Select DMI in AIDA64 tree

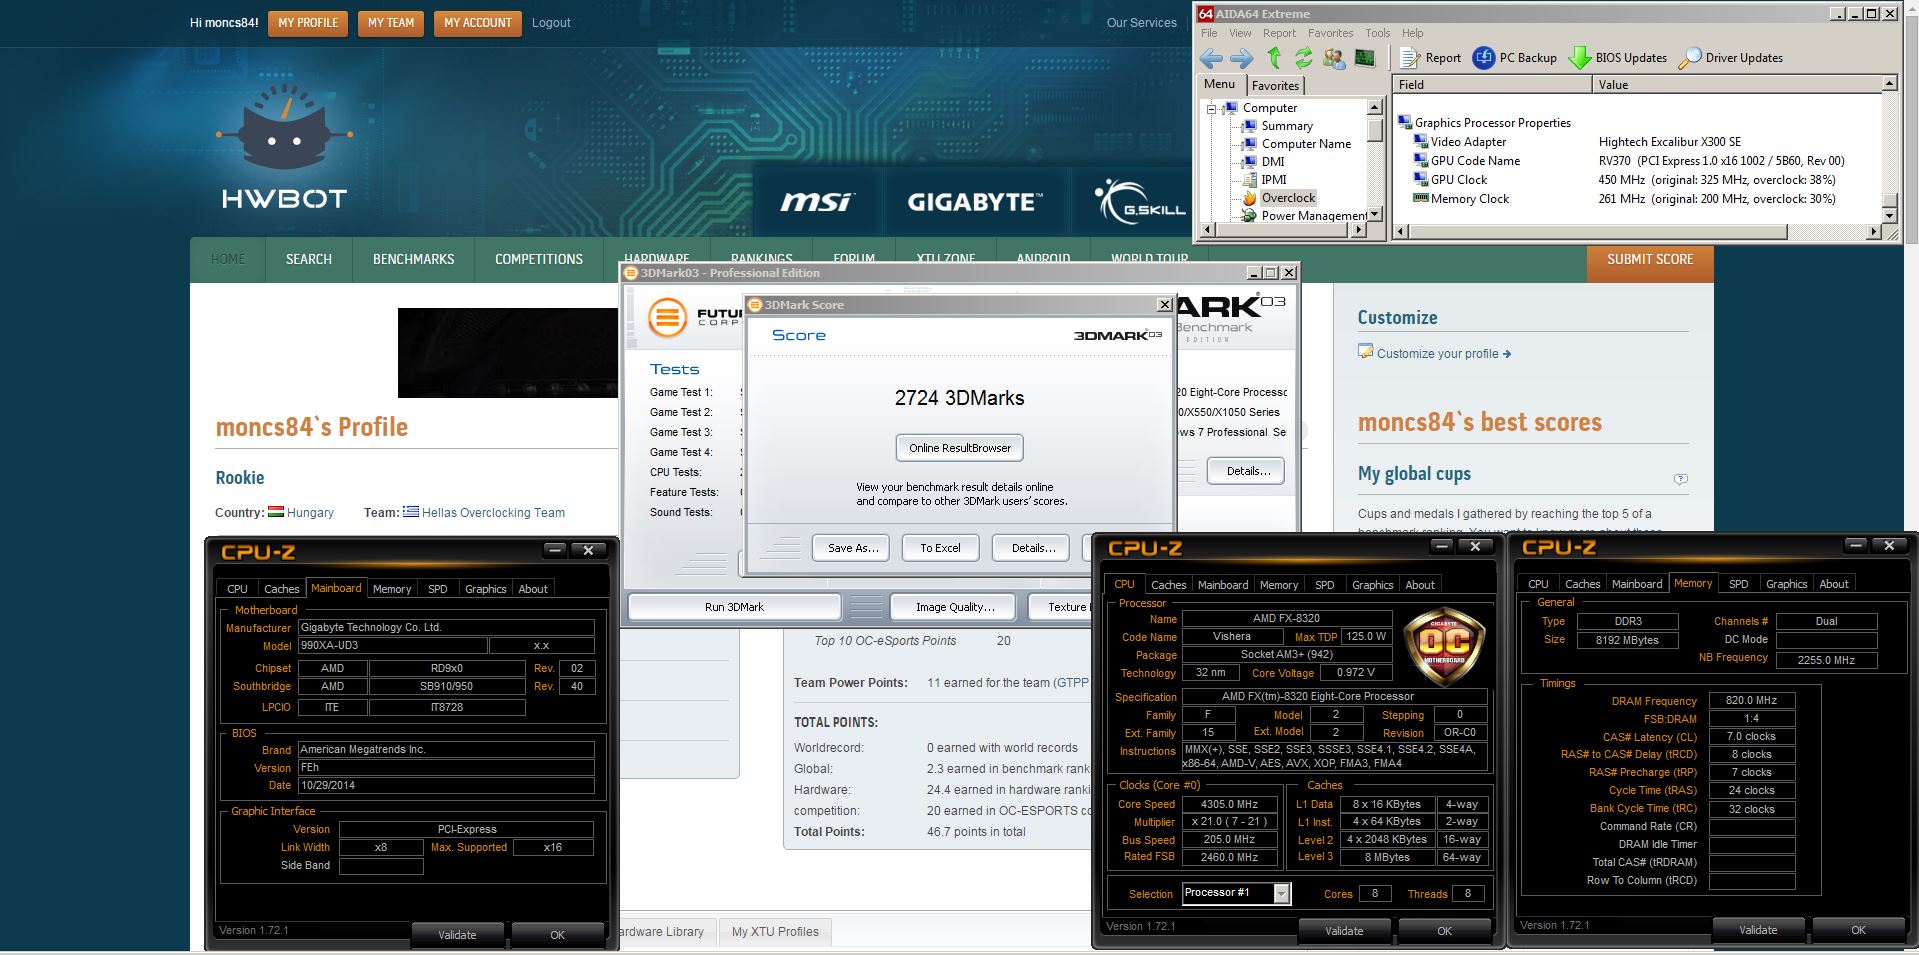click(x=1273, y=162)
